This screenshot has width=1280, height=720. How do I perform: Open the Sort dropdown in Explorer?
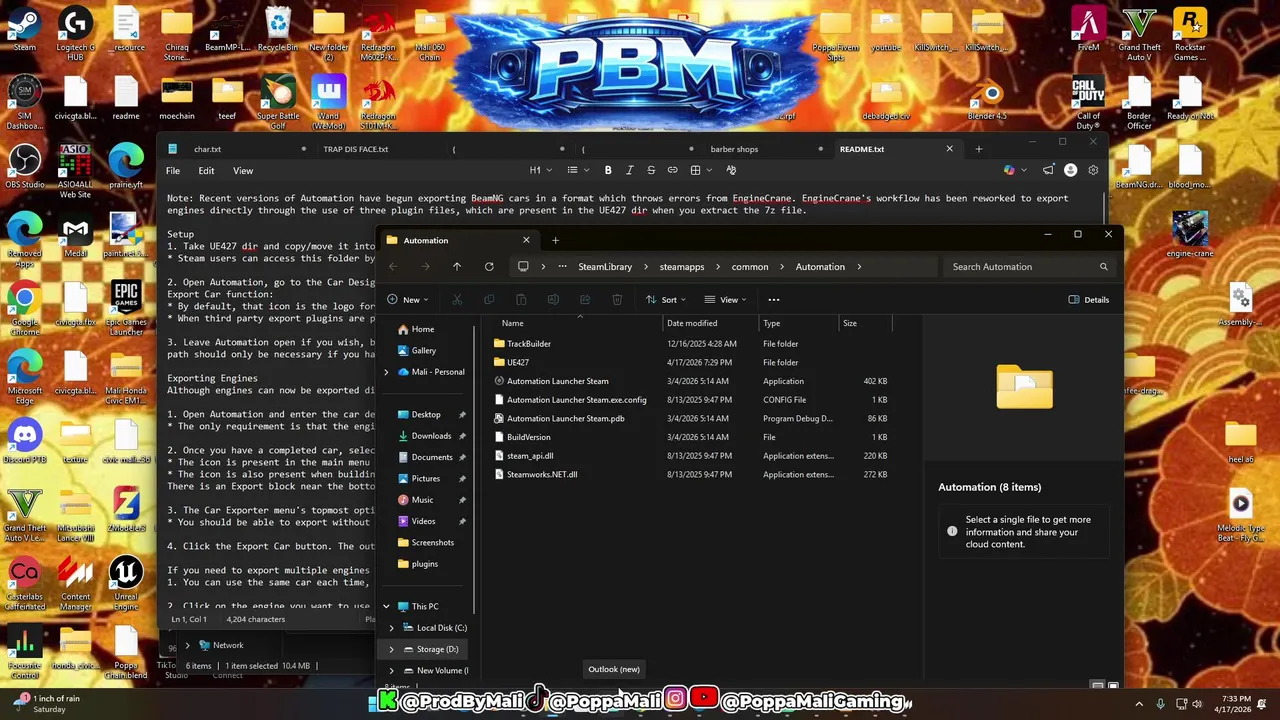667,299
